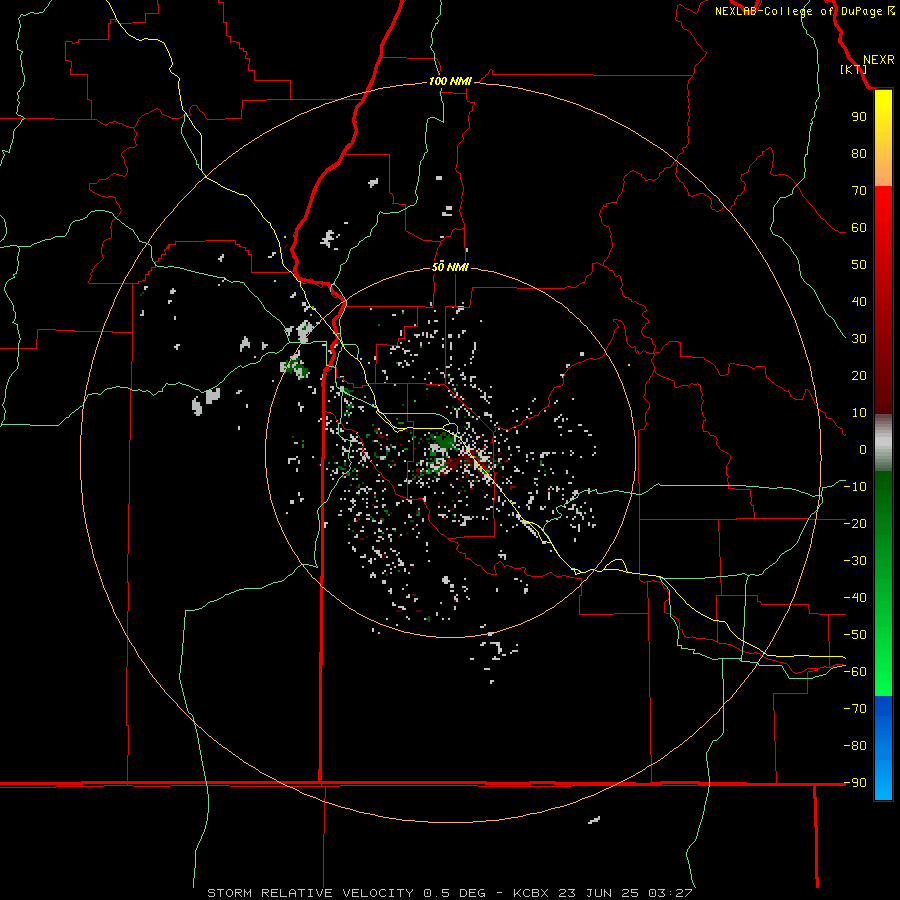Click the 50 NMI range ring label
Image resolution: width=900 pixels, height=900 pixels.
(450, 267)
